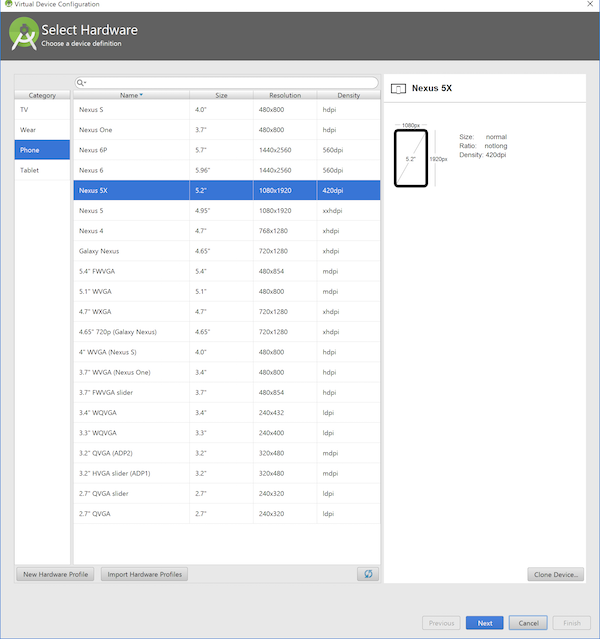Sort by the Name column header
The height and width of the screenshot is (639, 600).
tap(131, 95)
